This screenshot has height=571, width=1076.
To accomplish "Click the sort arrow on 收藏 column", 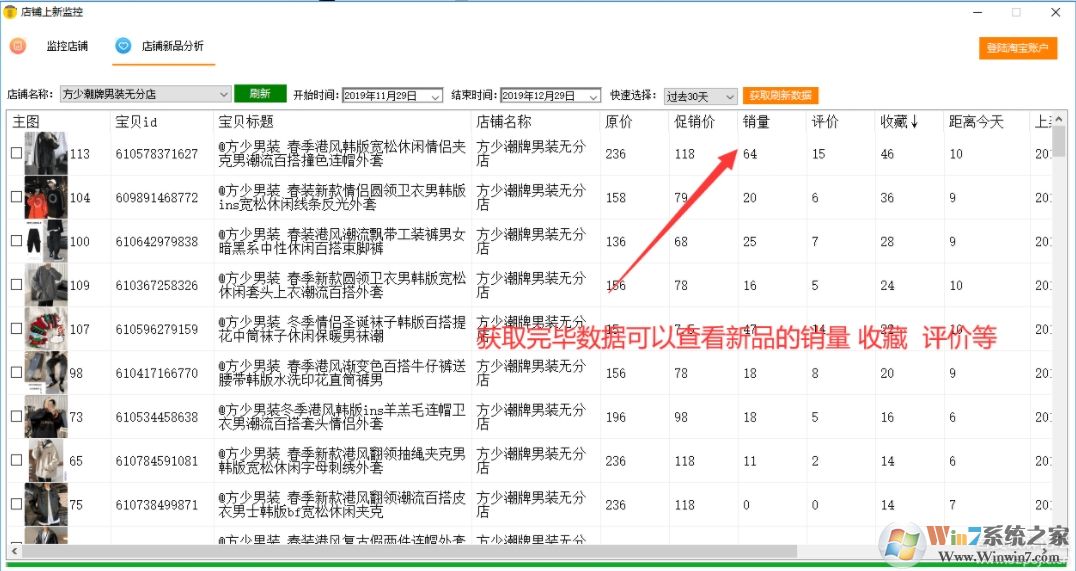I will (914, 122).
